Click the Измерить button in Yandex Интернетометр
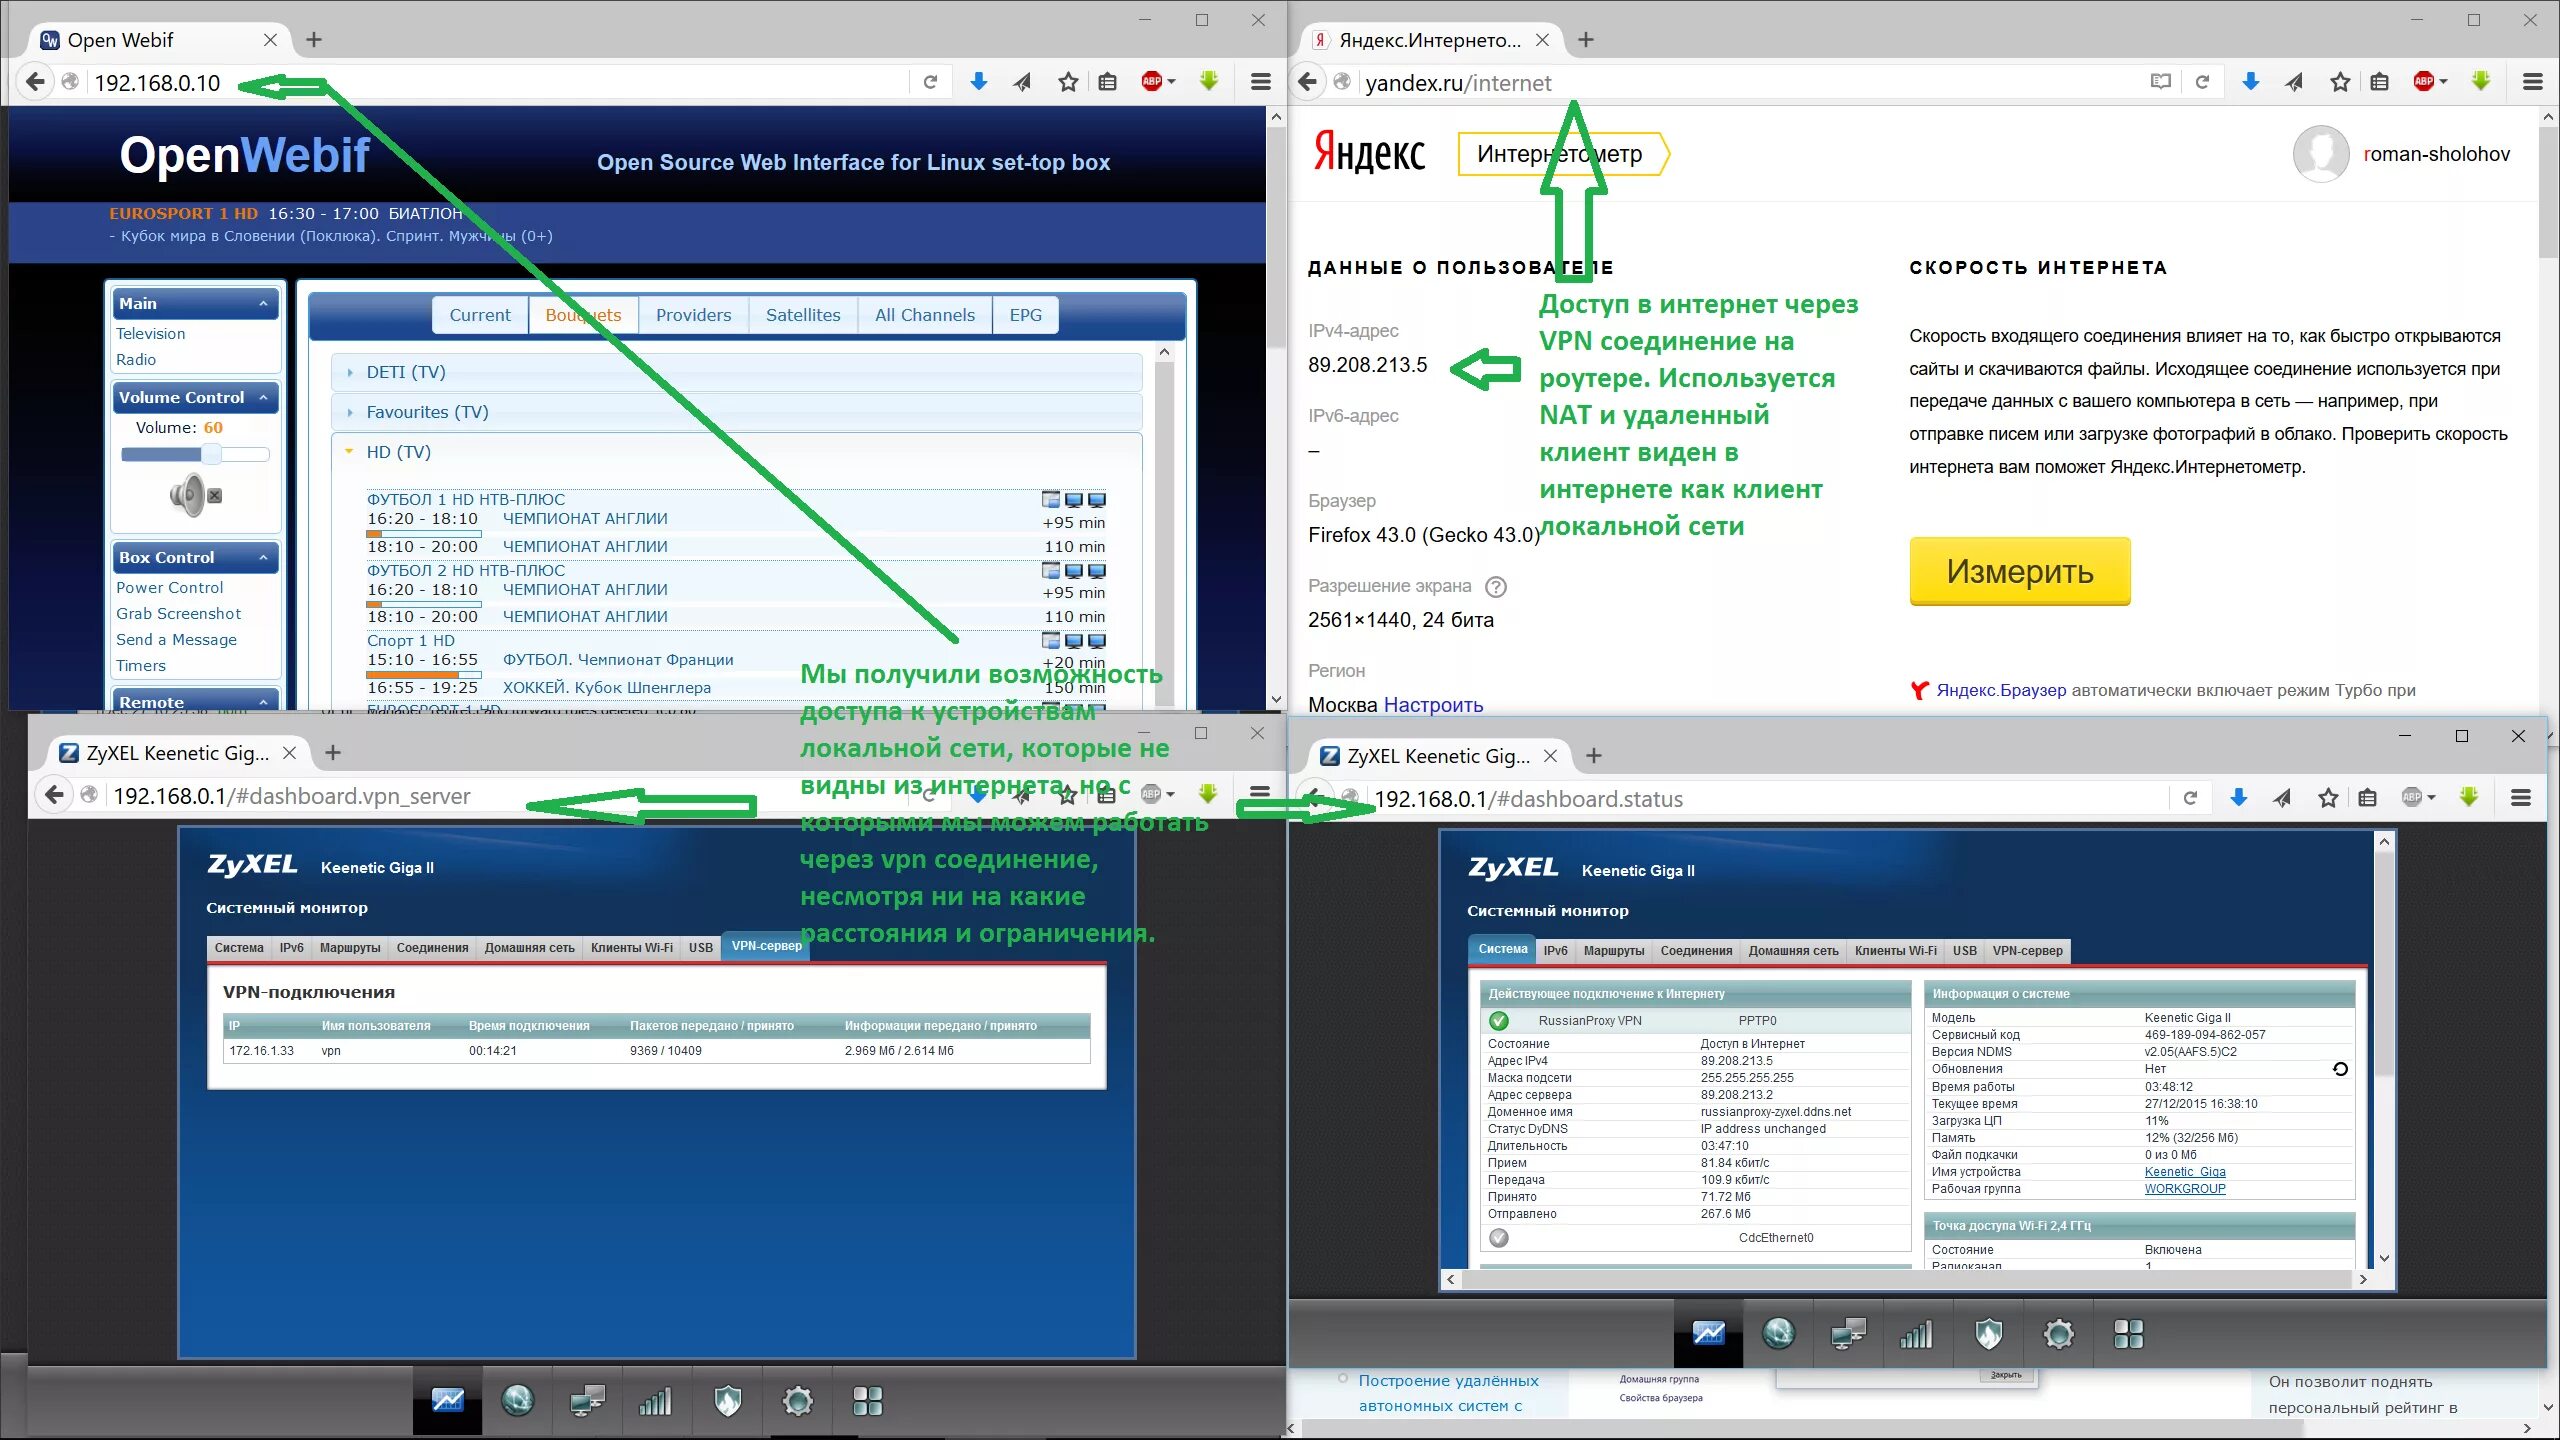Image resolution: width=2560 pixels, height=1440 pixels. click(x=2020, y=571)
